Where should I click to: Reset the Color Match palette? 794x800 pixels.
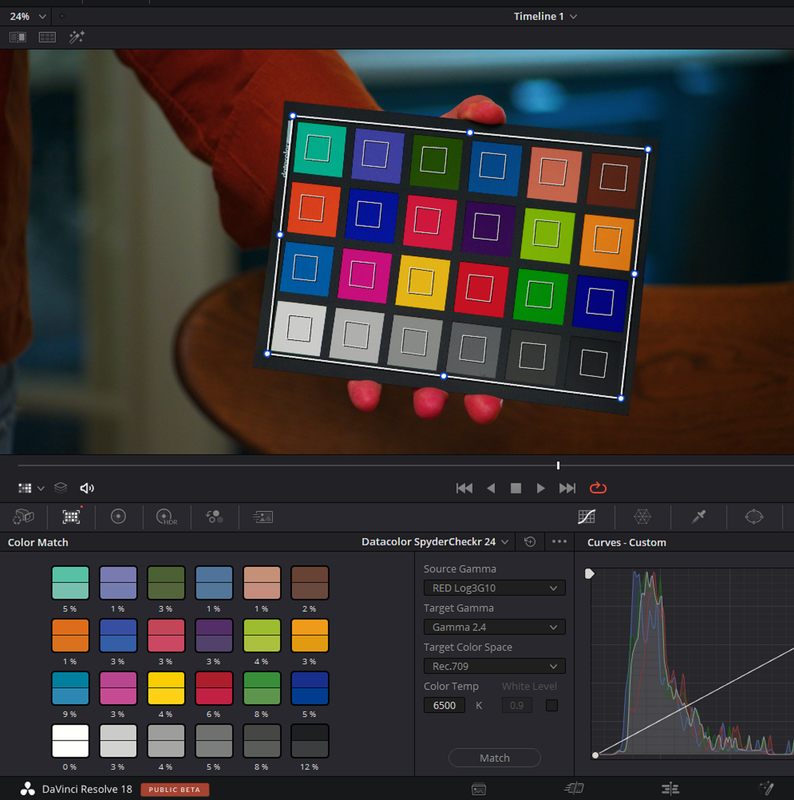(x=530, y=542)
